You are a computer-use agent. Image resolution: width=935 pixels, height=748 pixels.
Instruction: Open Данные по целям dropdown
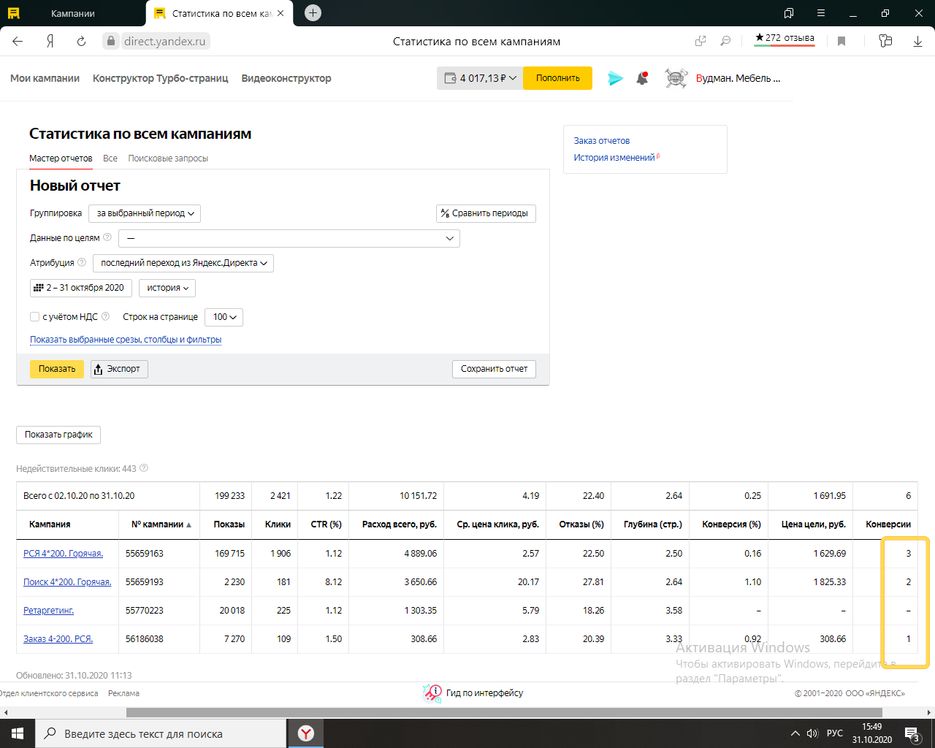coord(289,238)
